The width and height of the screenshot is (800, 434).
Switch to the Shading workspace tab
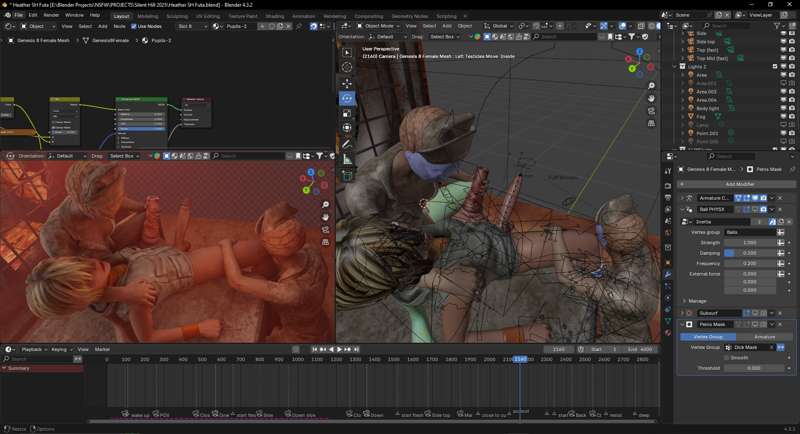point(274,16)
